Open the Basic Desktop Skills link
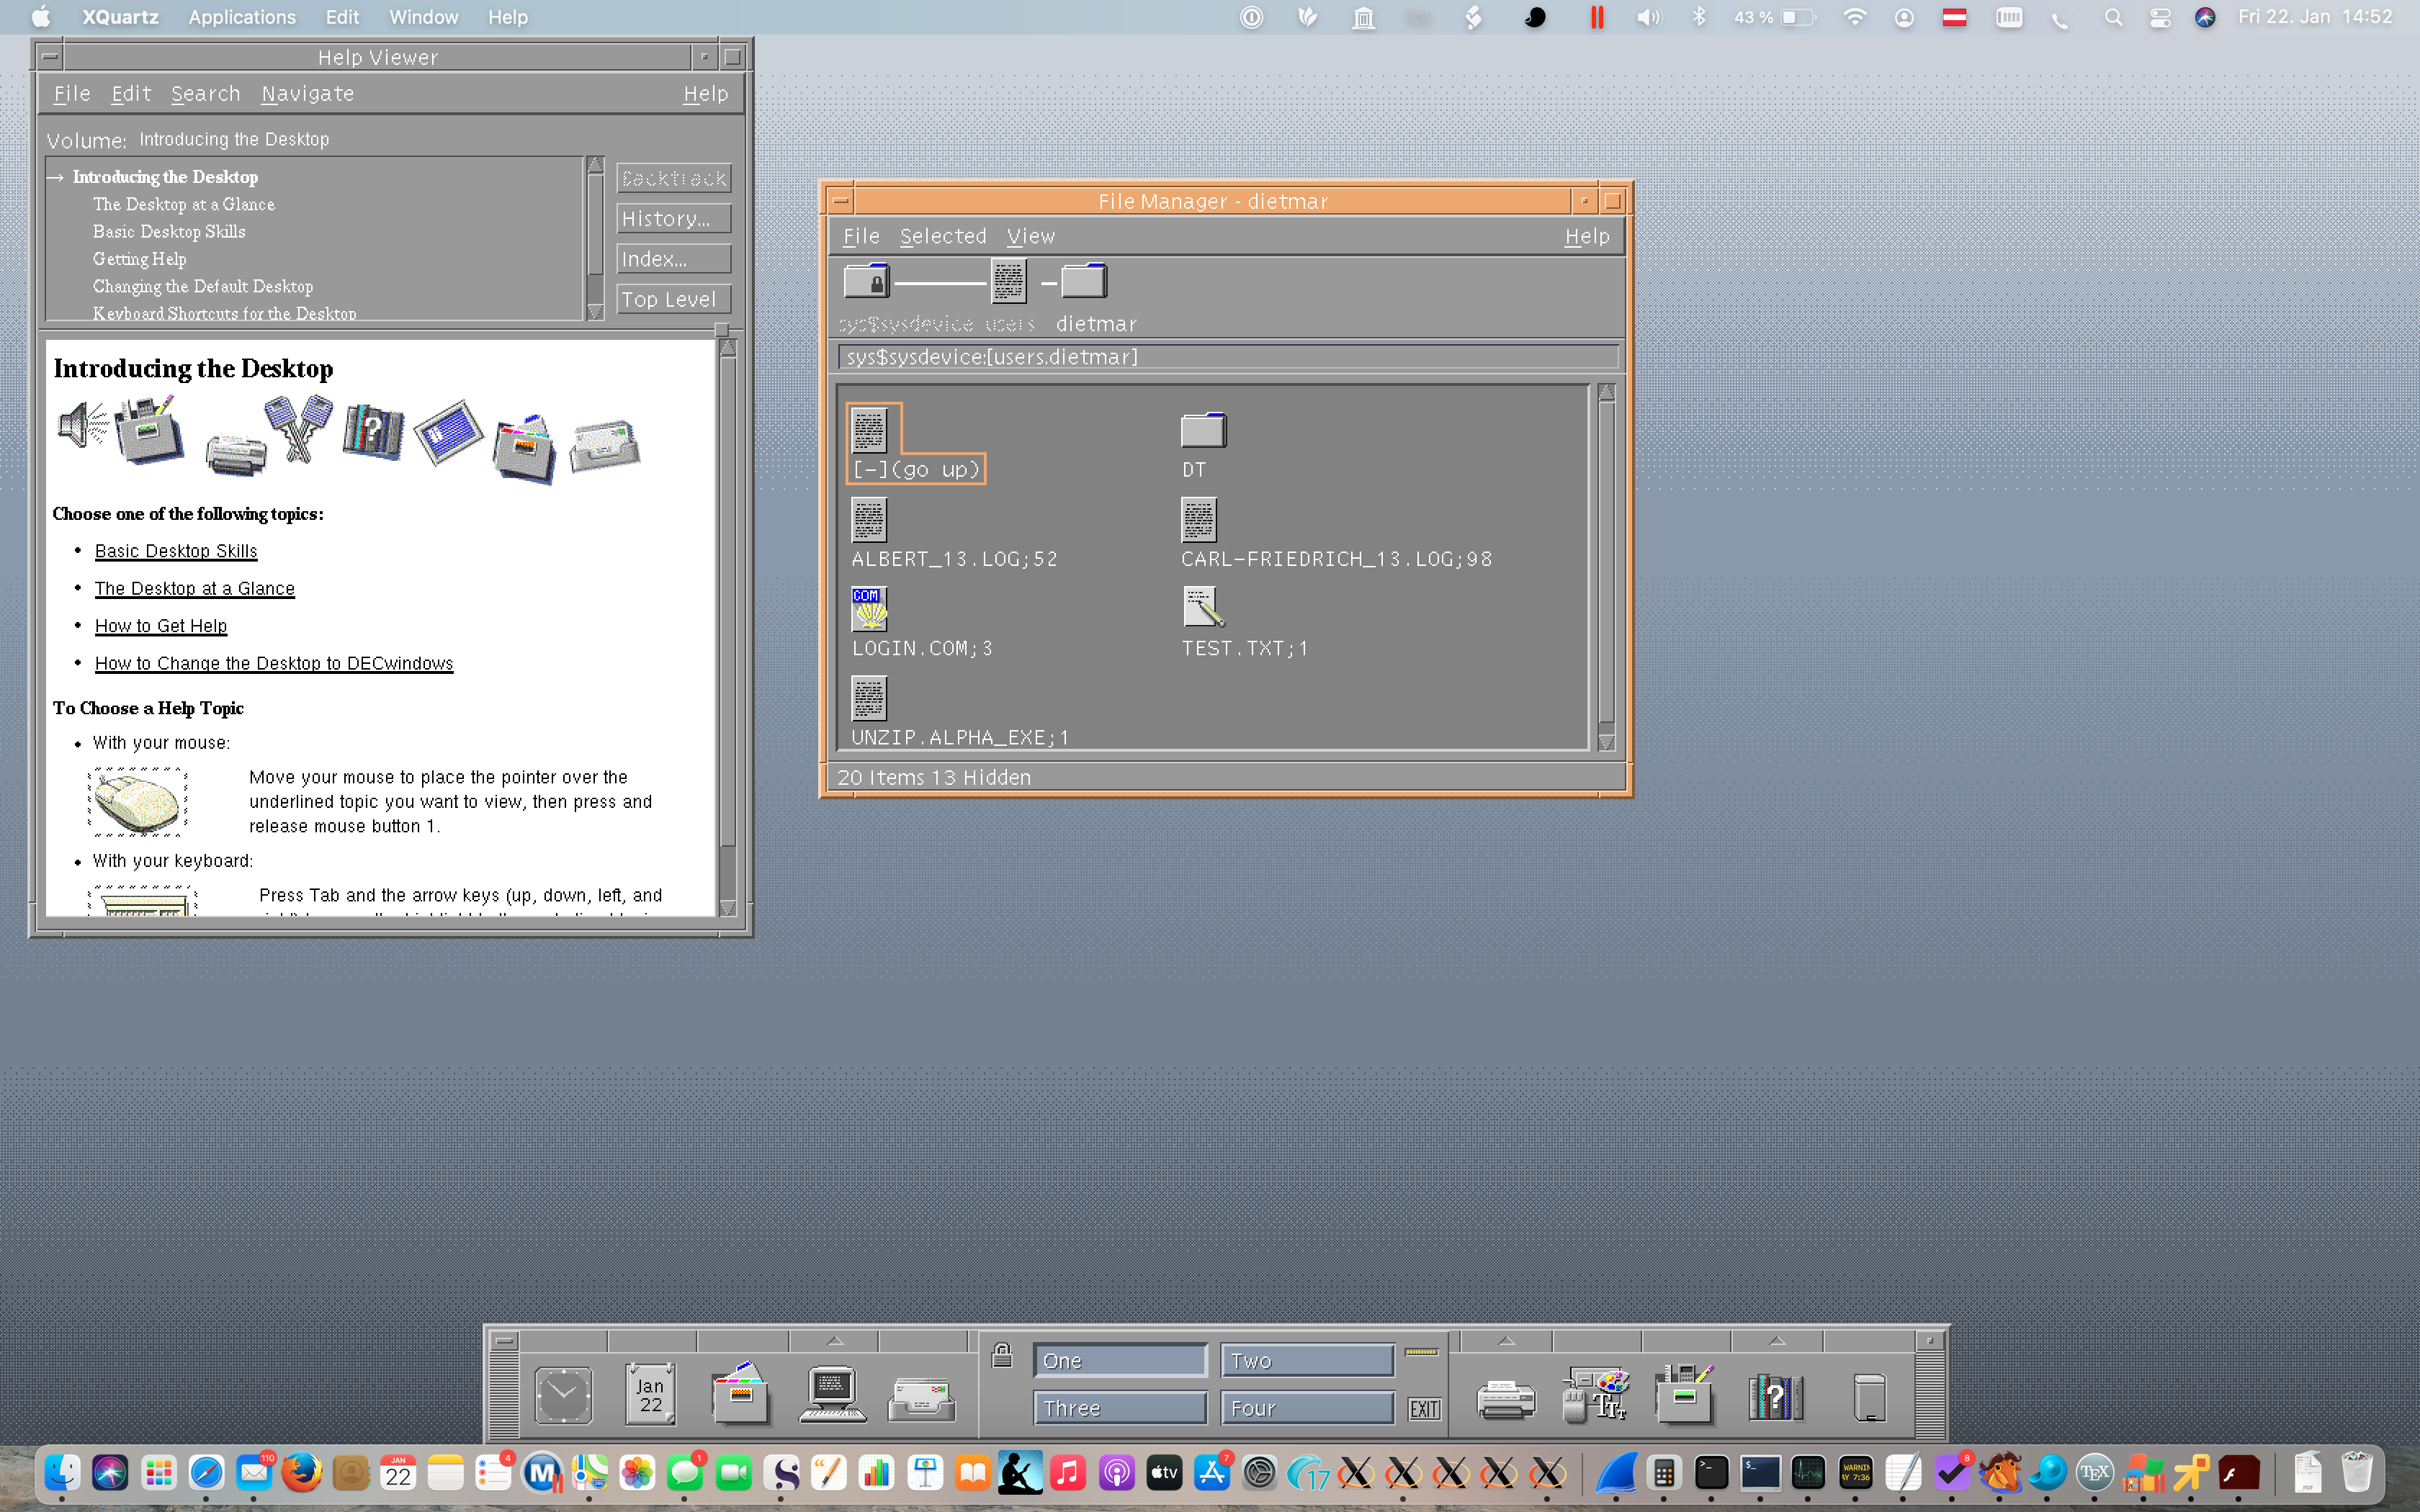The image size is (2420, 1512). pos(176,551)
